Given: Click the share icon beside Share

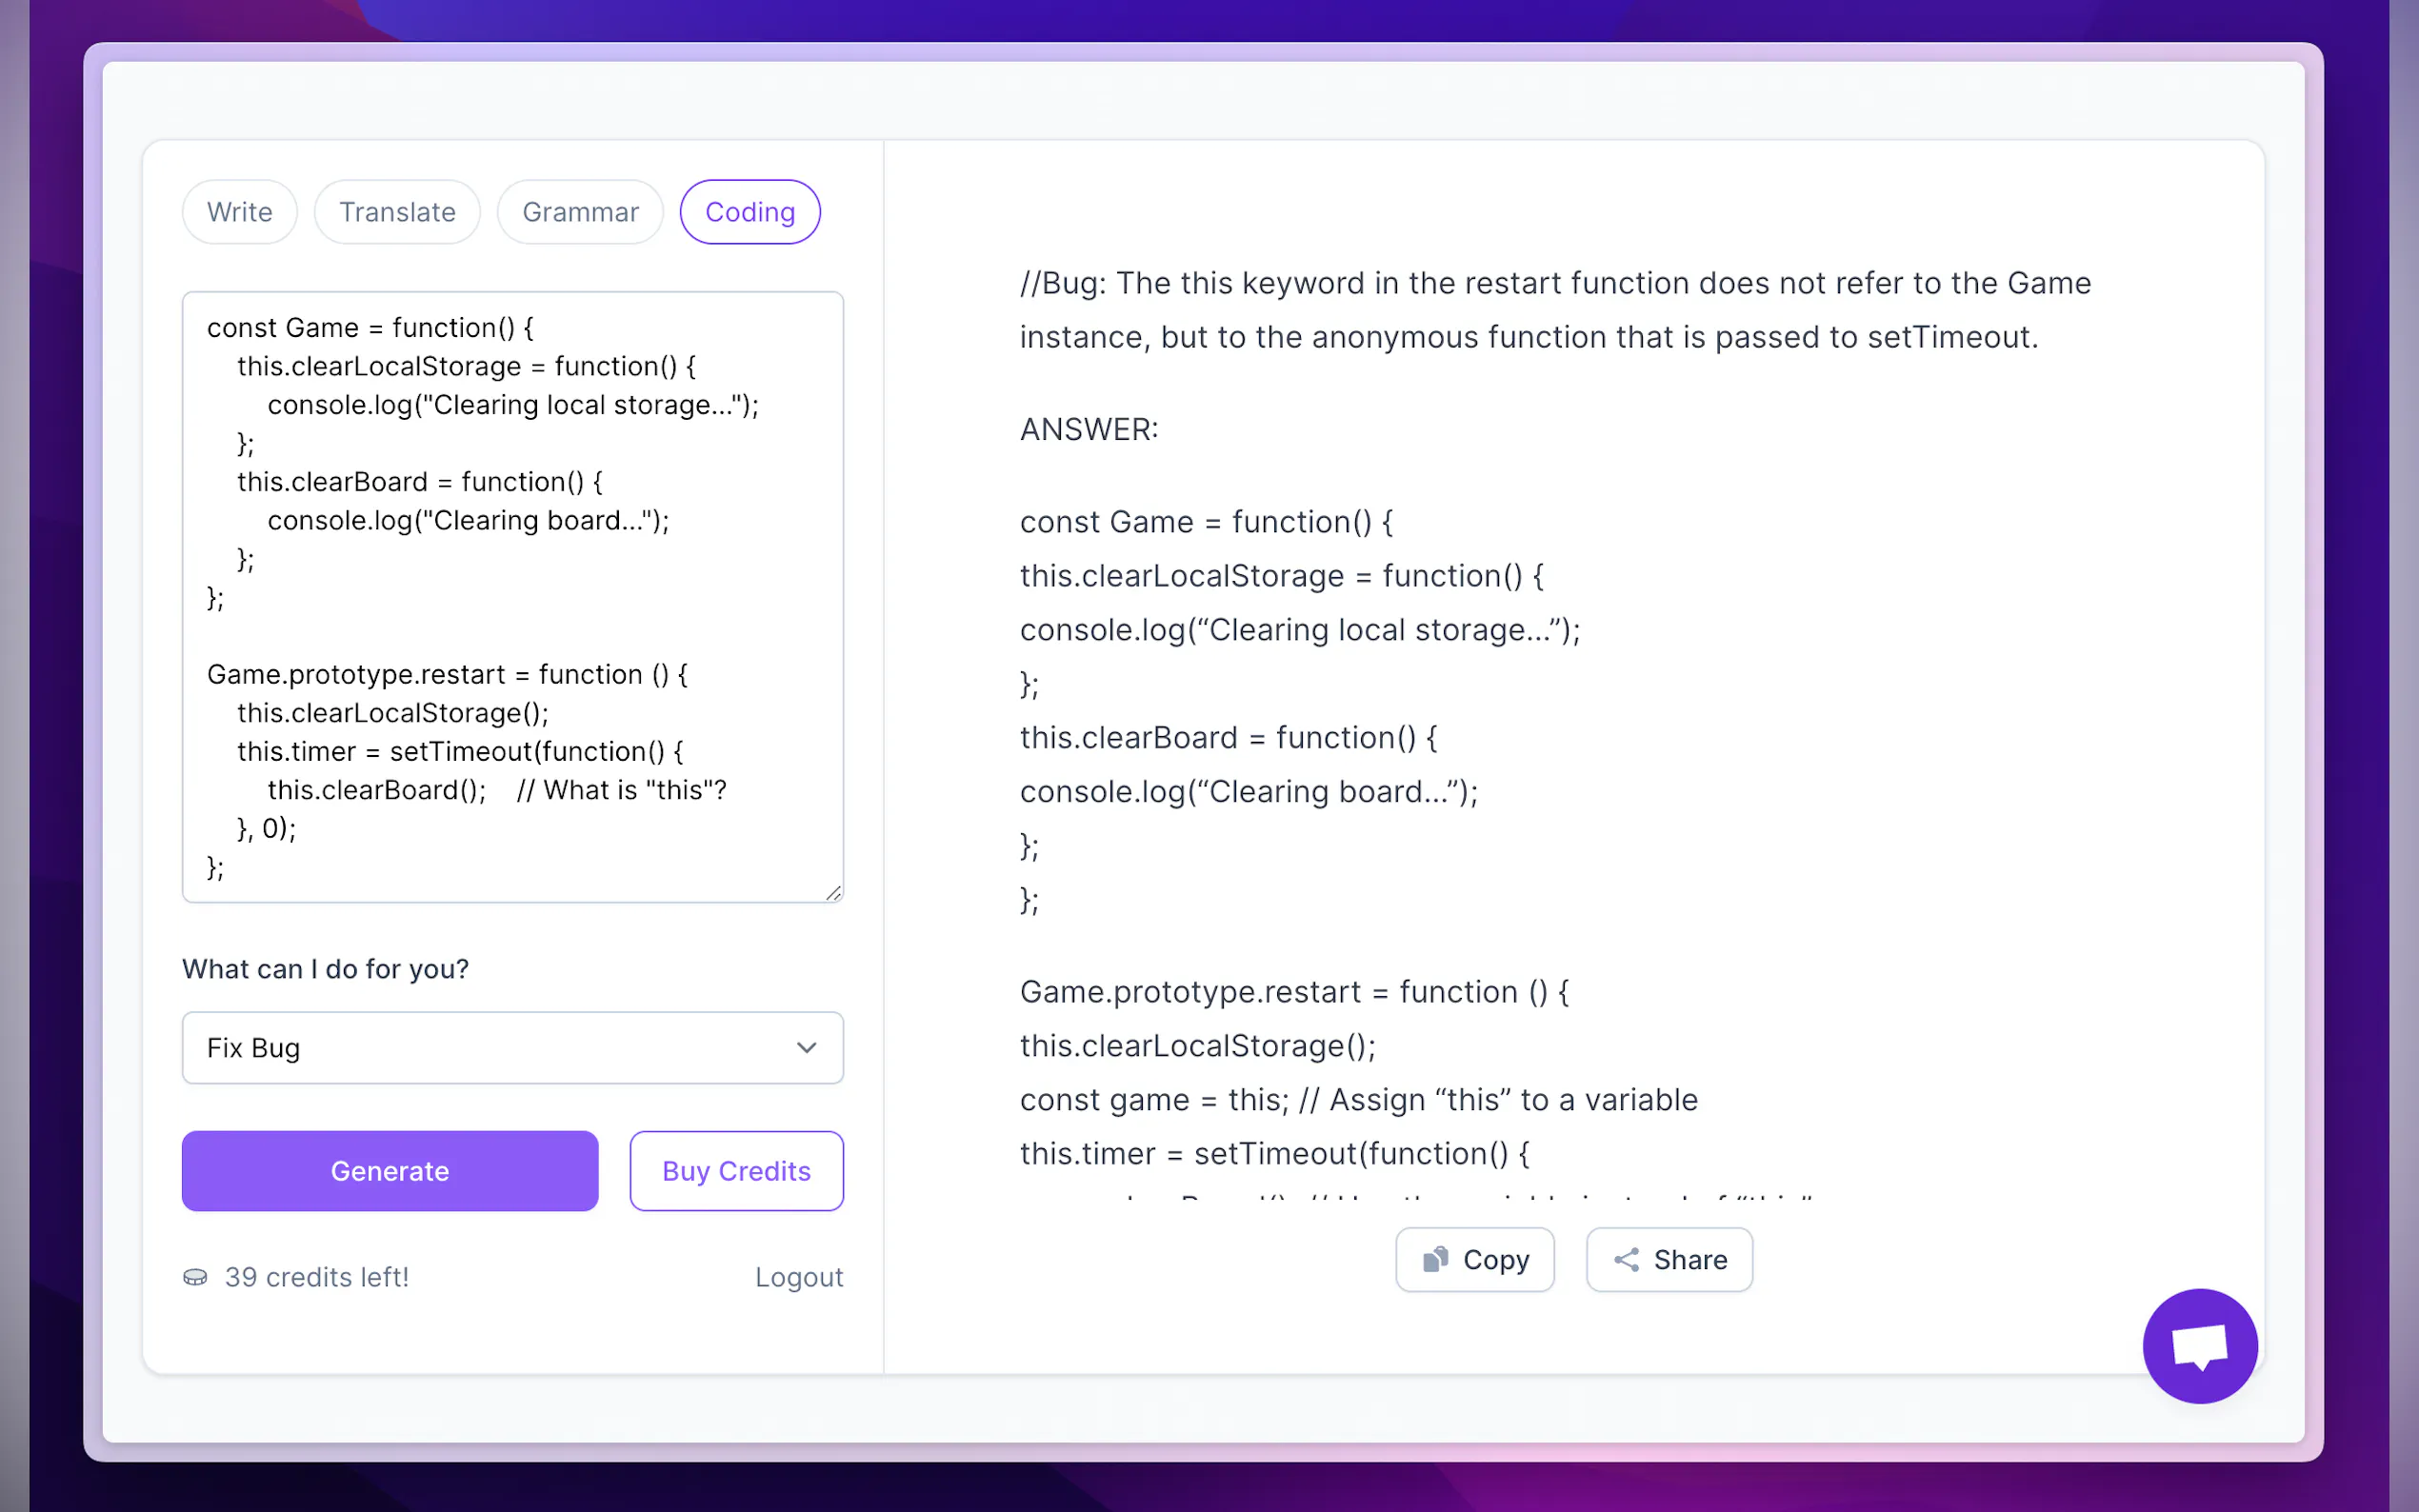Looking at the screenshot, I should 1626,1259.
